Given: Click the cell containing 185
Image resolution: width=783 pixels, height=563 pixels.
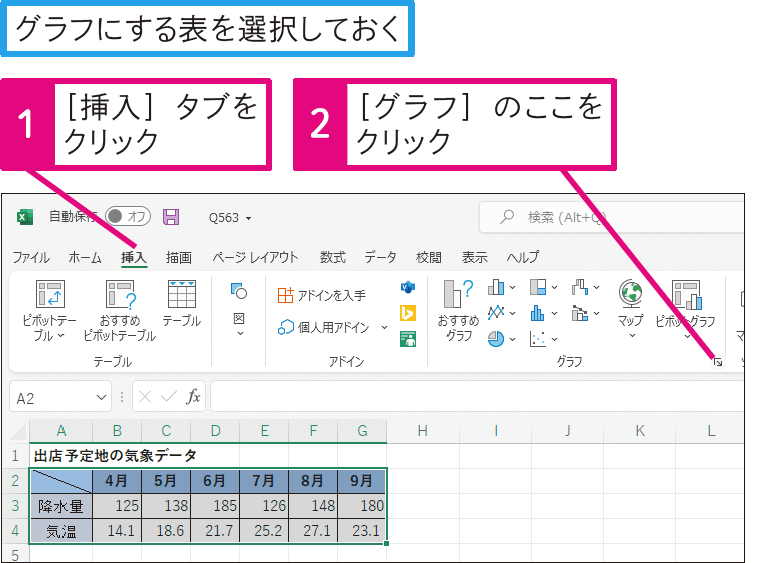Looking at the screenshot, I should click(215, 506).
